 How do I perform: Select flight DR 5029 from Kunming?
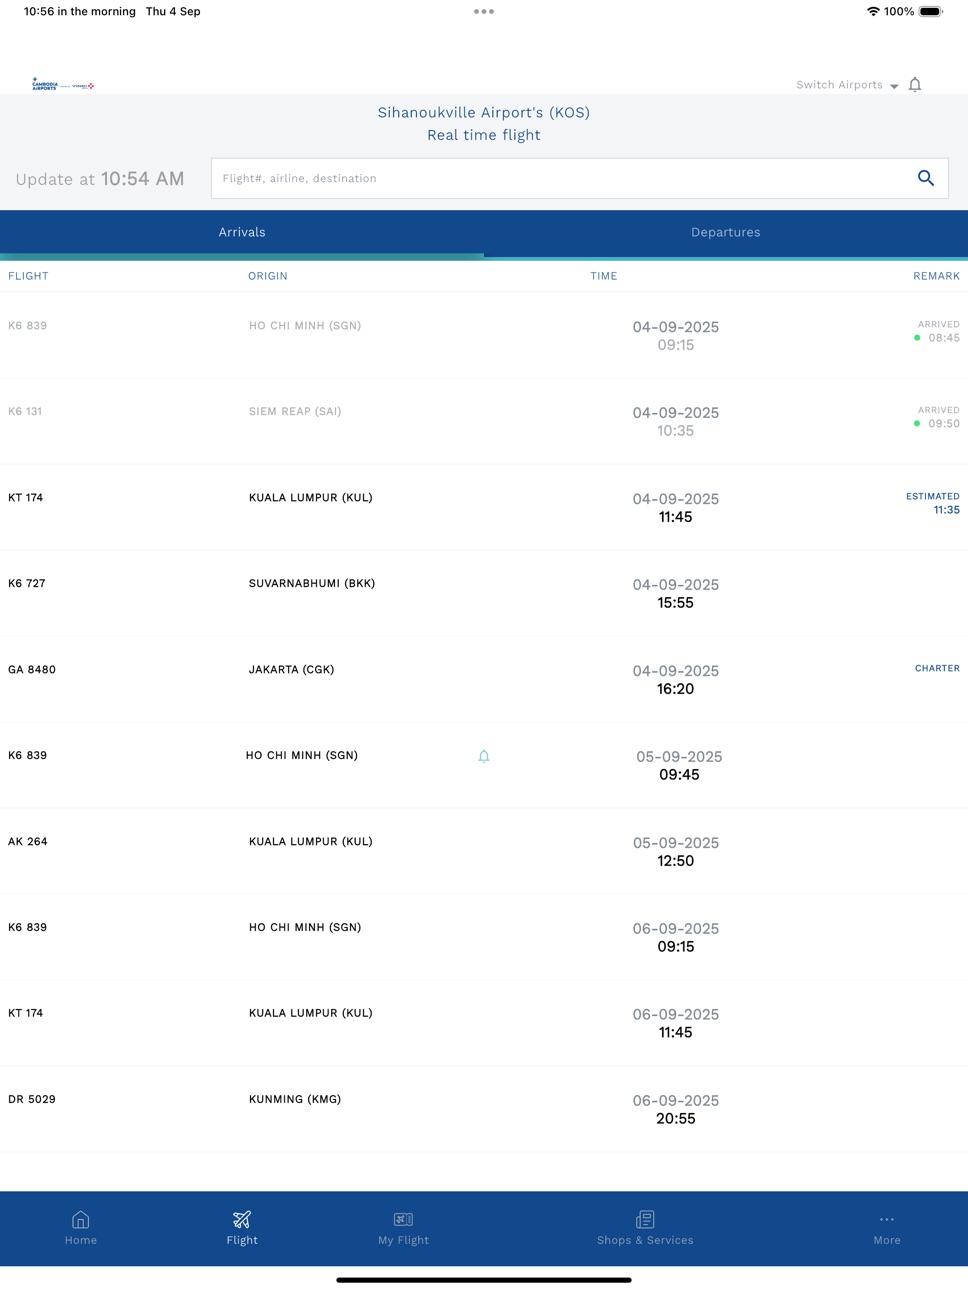click(484, 1109)
